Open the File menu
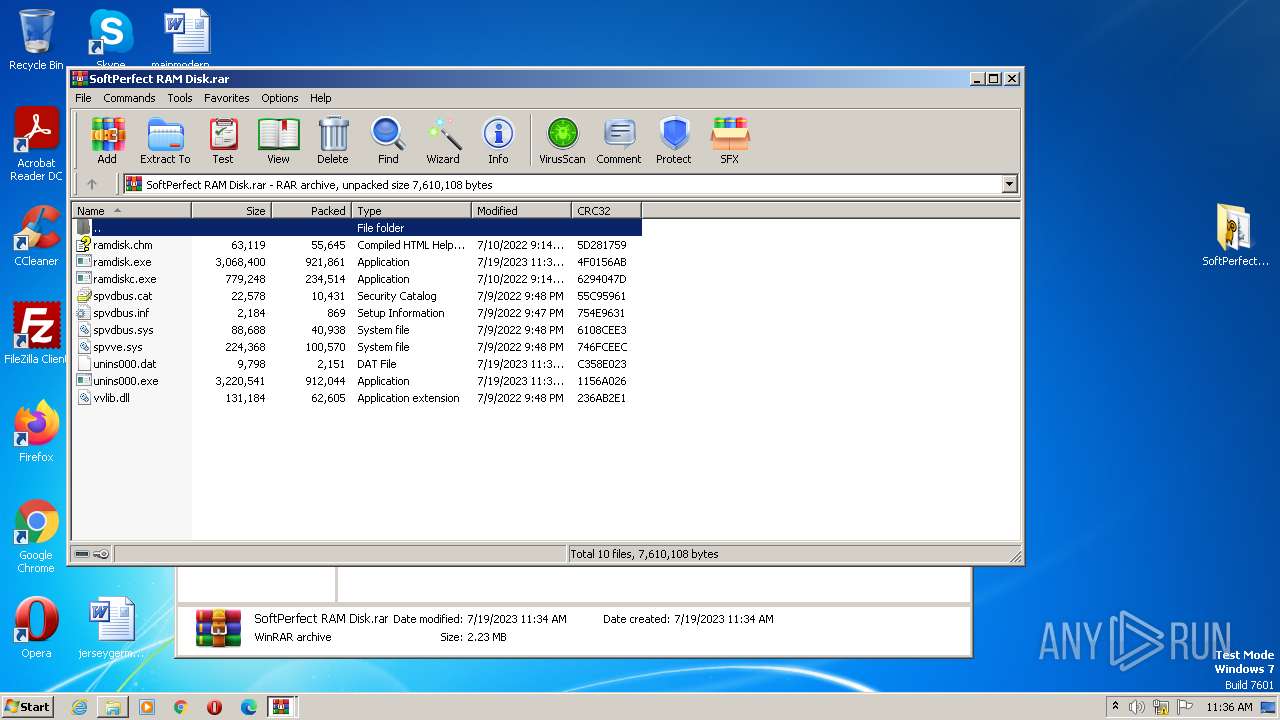 pyautogui.click(x=83, y=98)
